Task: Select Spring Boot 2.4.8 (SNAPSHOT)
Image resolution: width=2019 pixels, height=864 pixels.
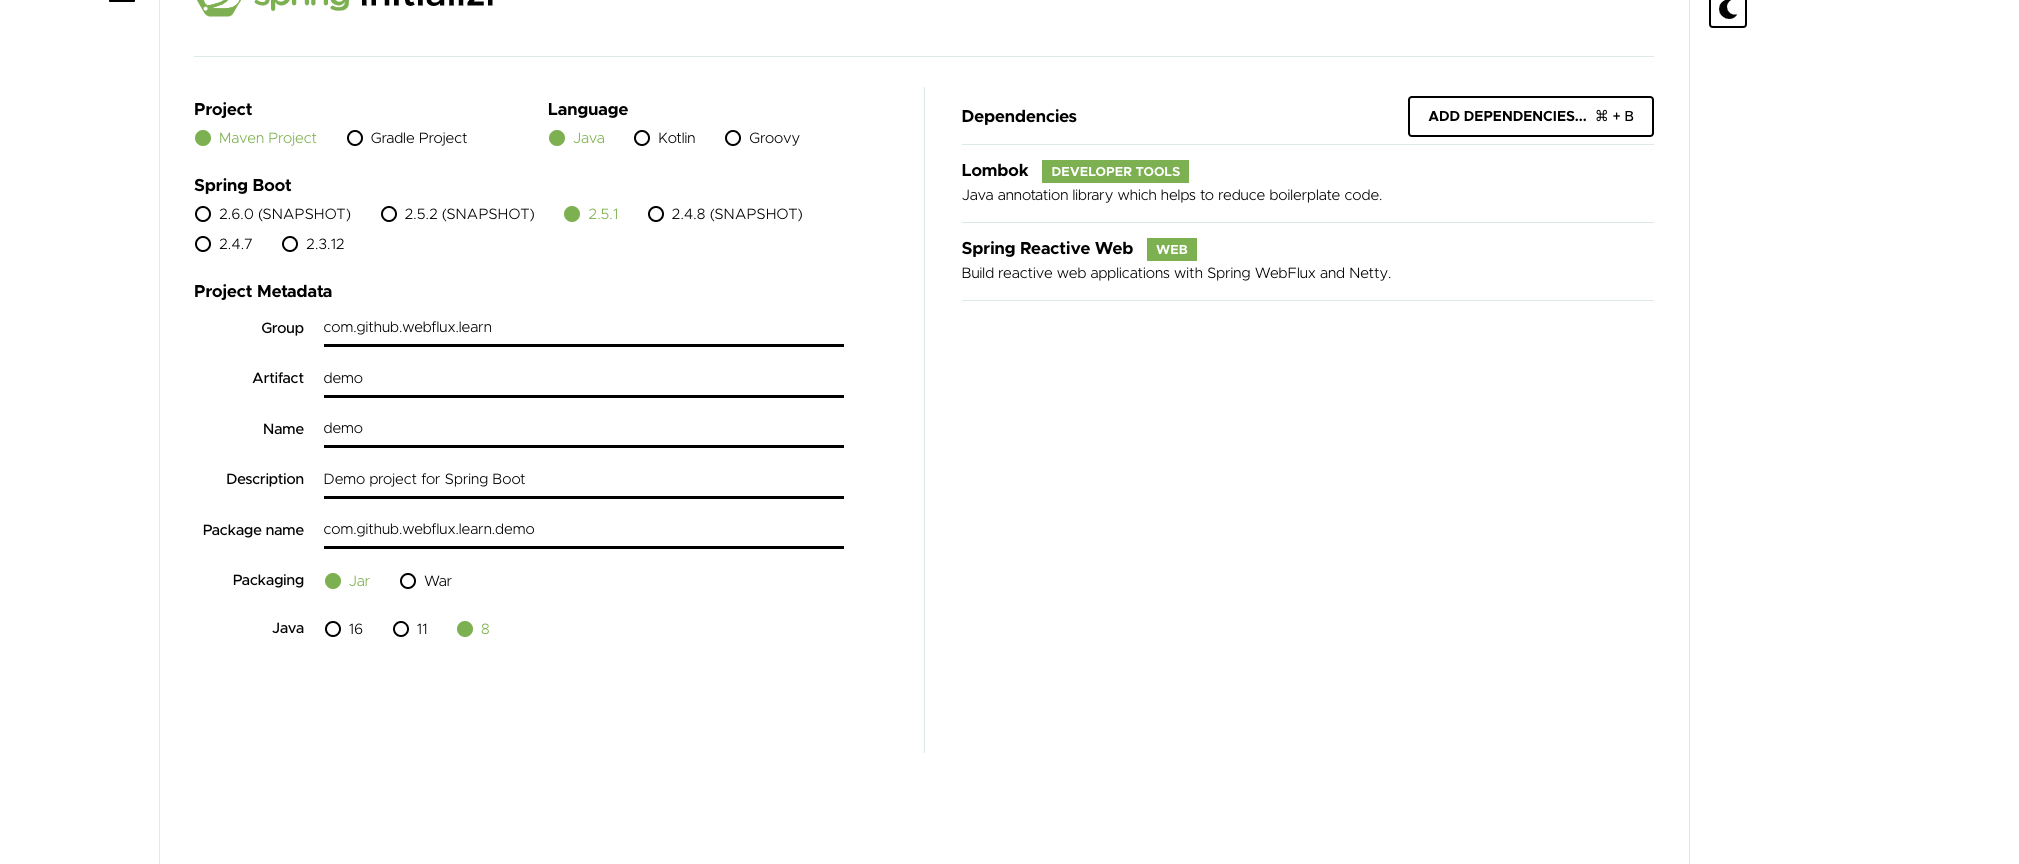Action: click(725, 214)
